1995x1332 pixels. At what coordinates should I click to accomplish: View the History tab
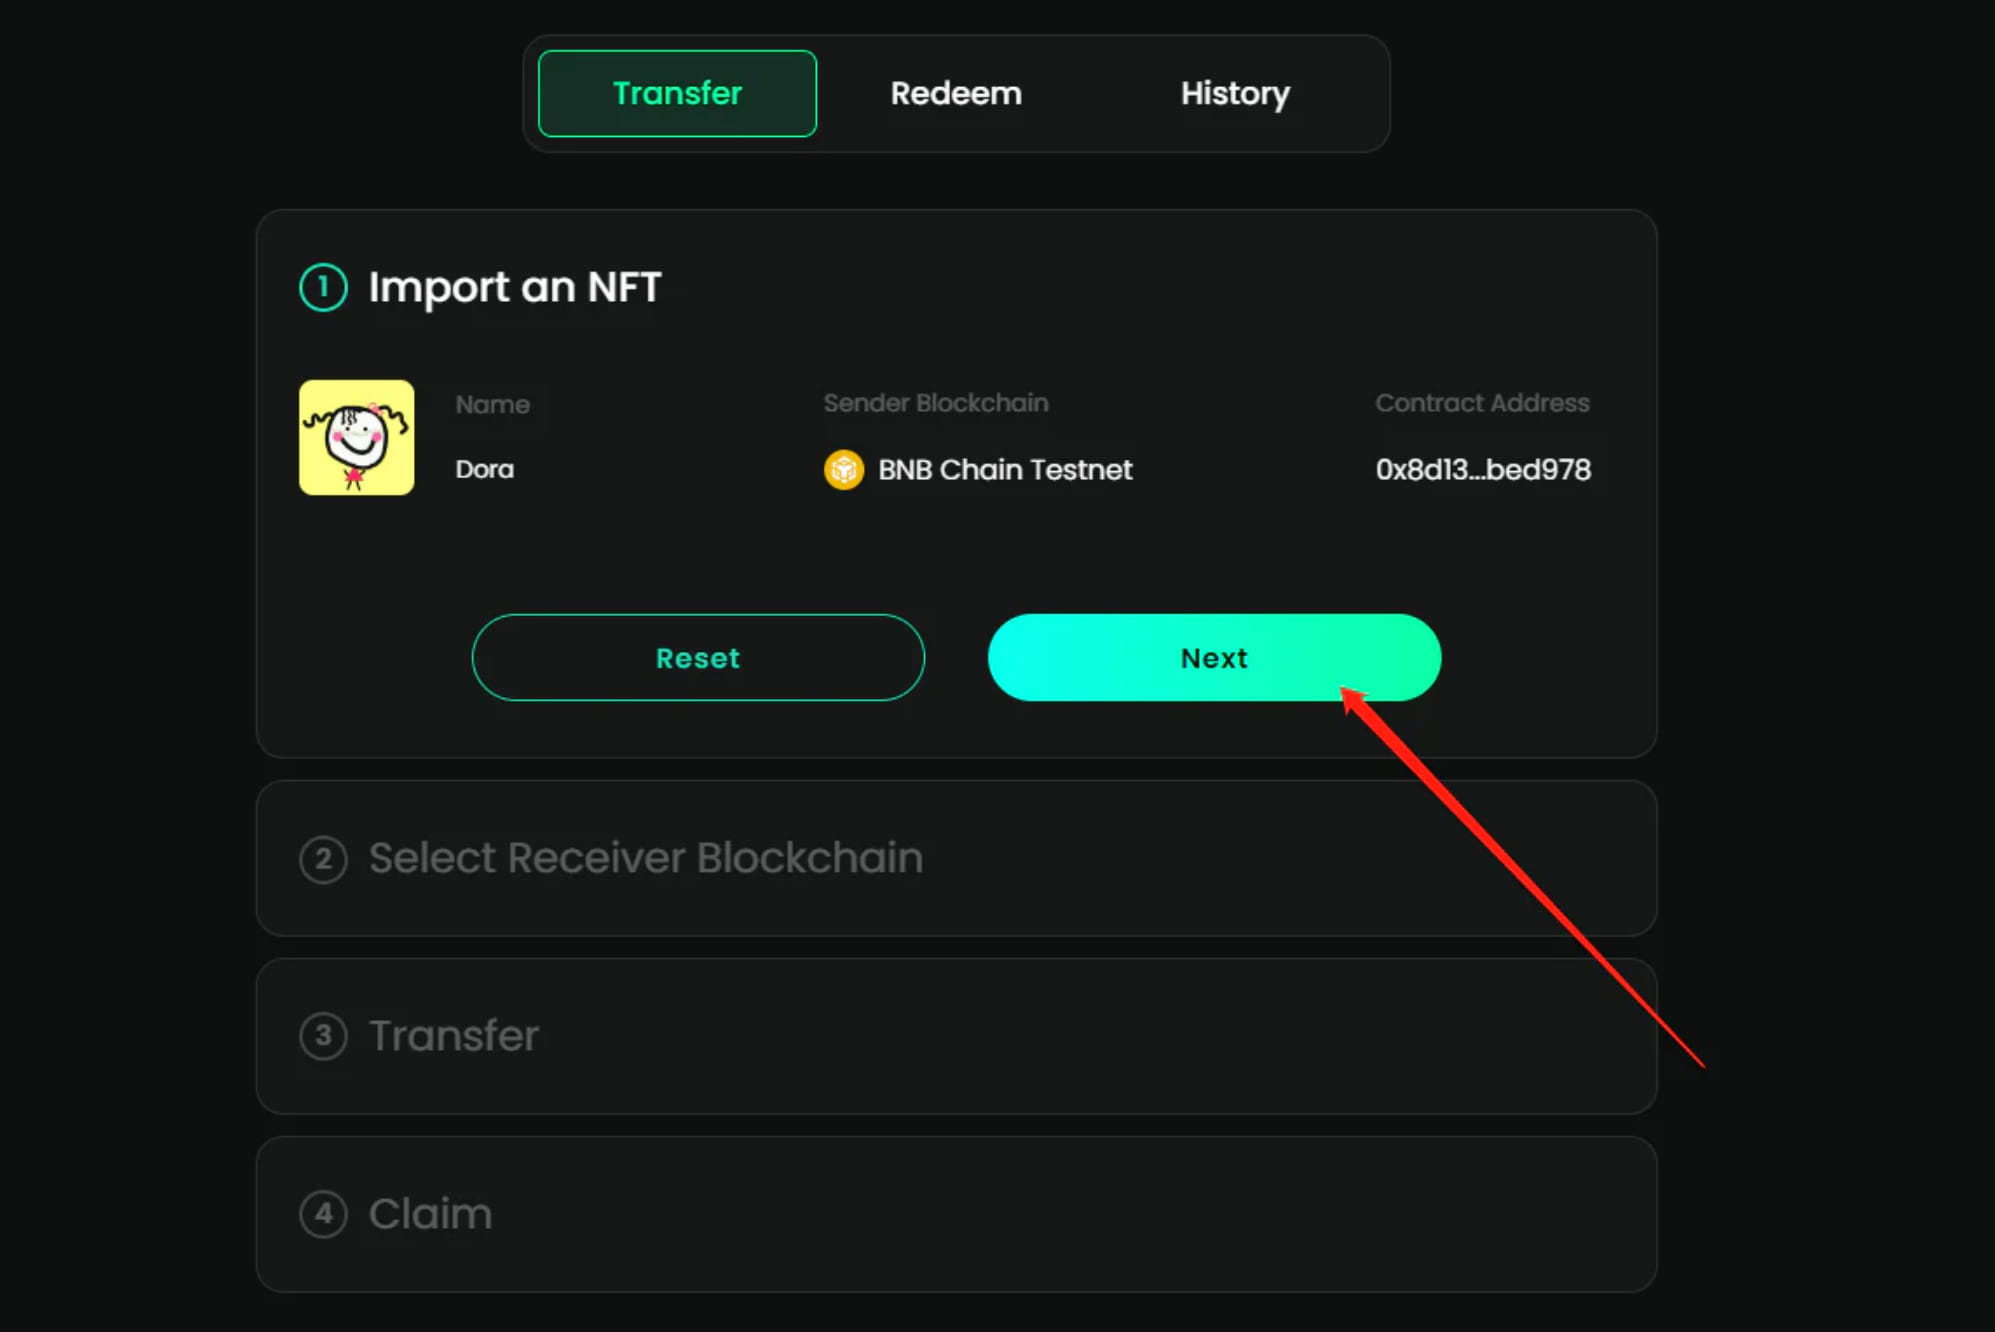(1235, 94)
